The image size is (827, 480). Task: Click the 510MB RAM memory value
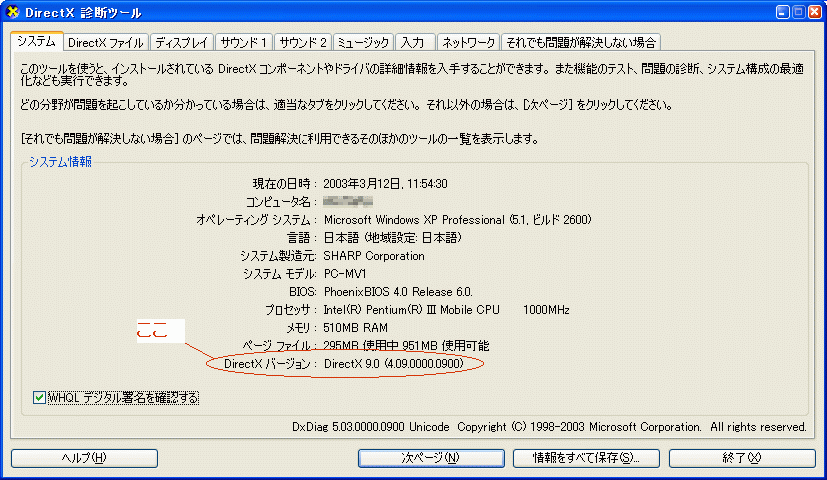[355, 328]
